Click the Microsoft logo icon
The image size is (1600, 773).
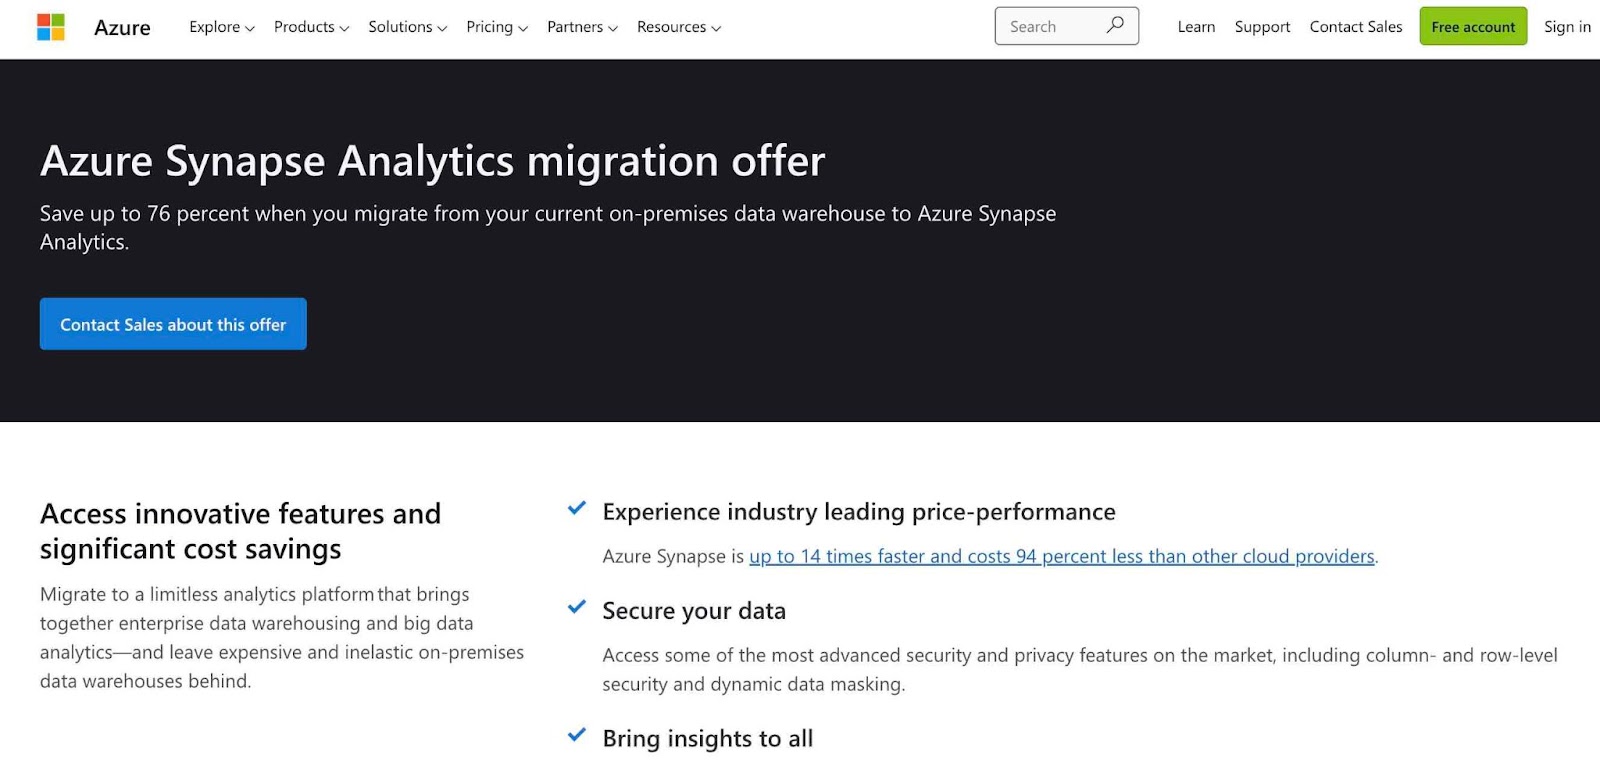51,27
